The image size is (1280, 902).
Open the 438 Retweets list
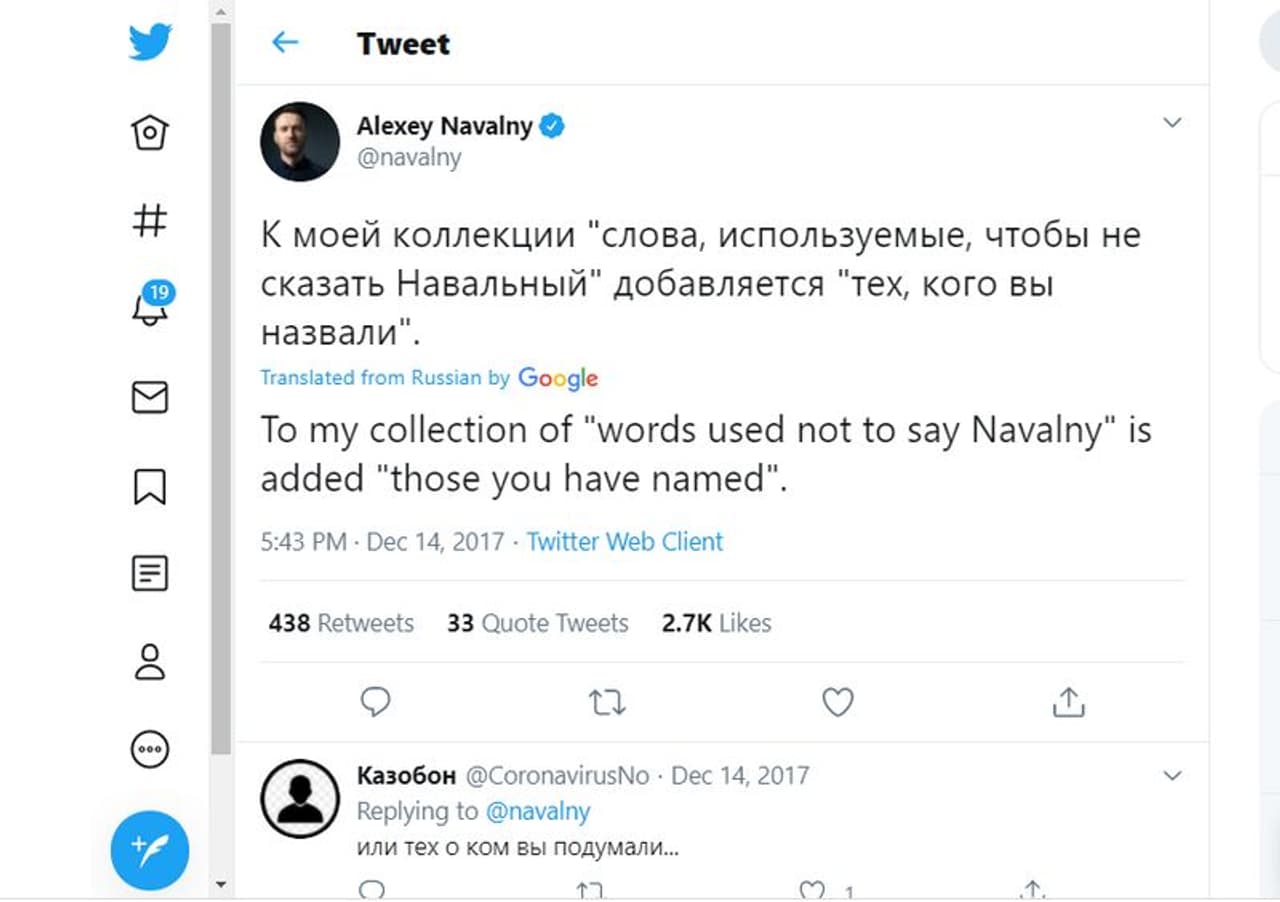point(341,623)
